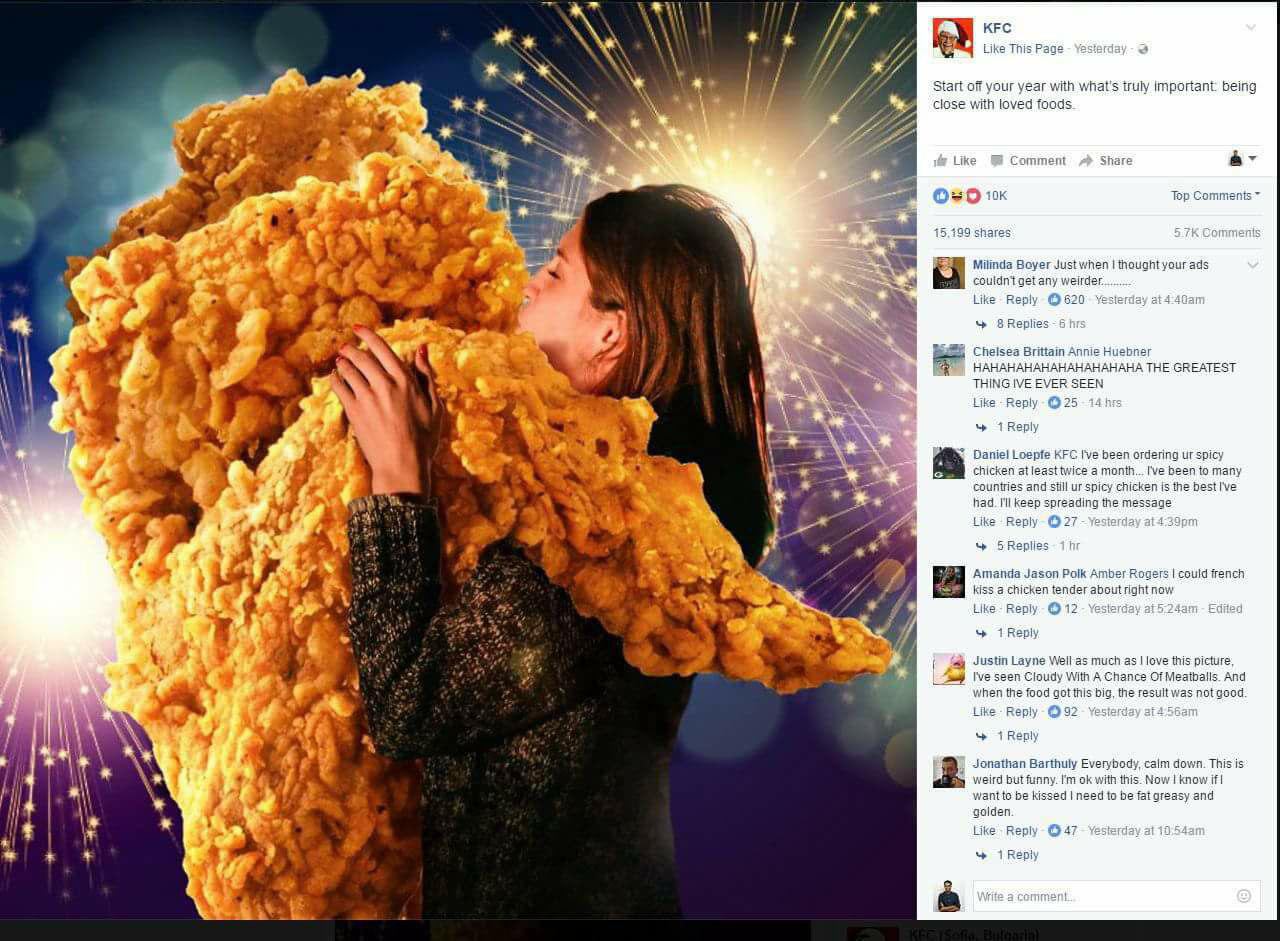1280x941 pixels.
Task: Click Reply on Justin Layne's comment
Action: point(1022,712)
